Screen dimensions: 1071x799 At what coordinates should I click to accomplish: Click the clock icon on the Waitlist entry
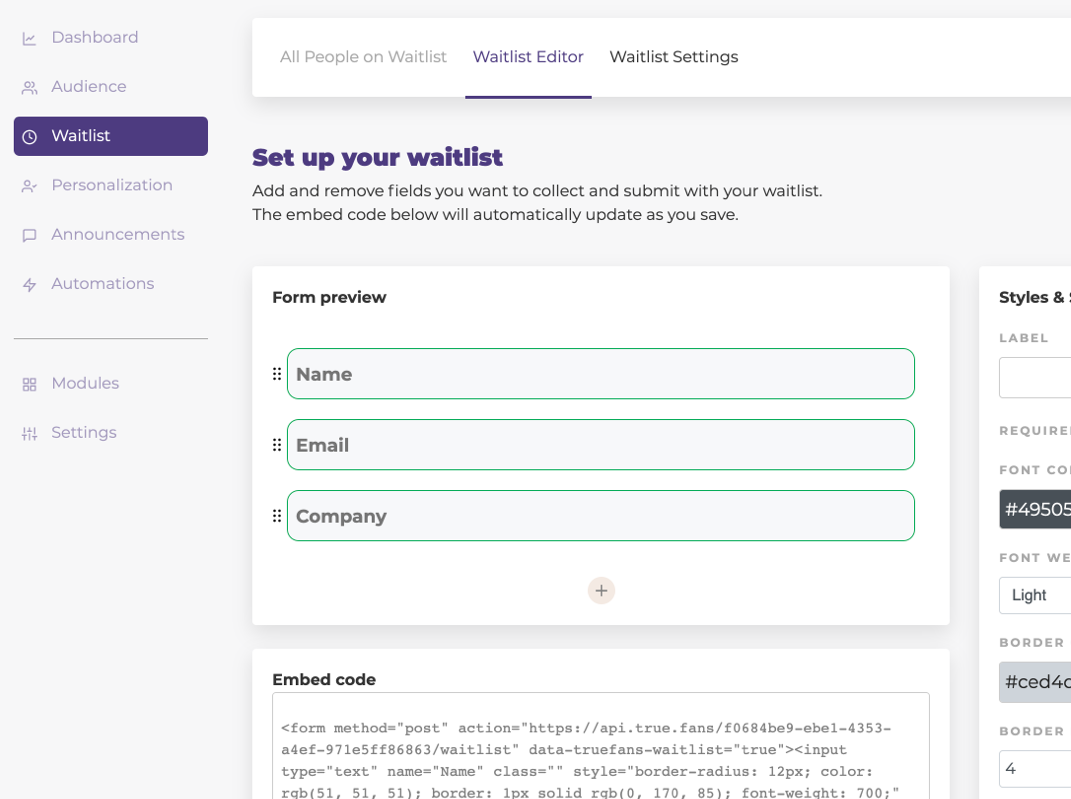[29, 136]
